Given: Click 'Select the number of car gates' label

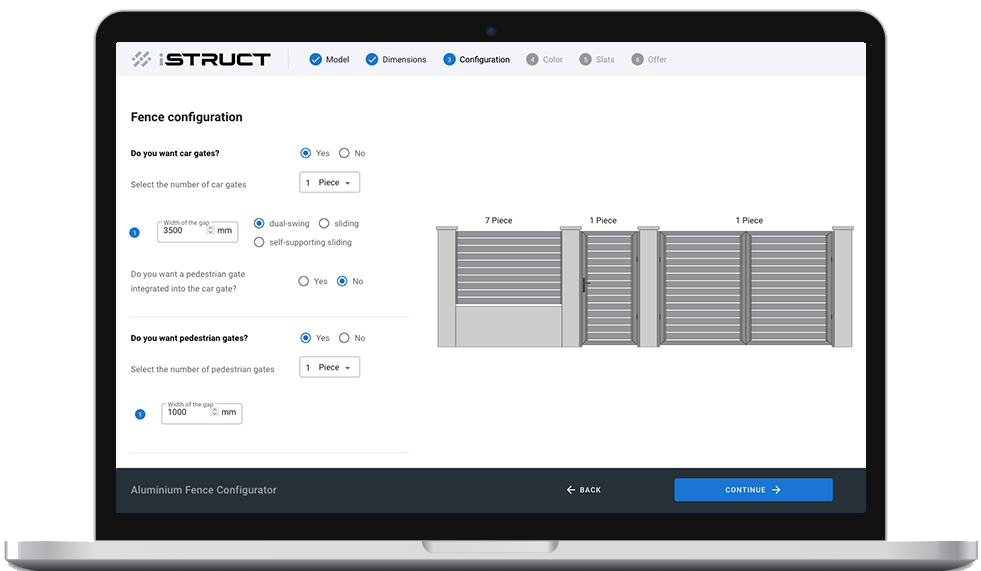Looking at the screenshot, I should pyautogui.click(x=188, y=184).
